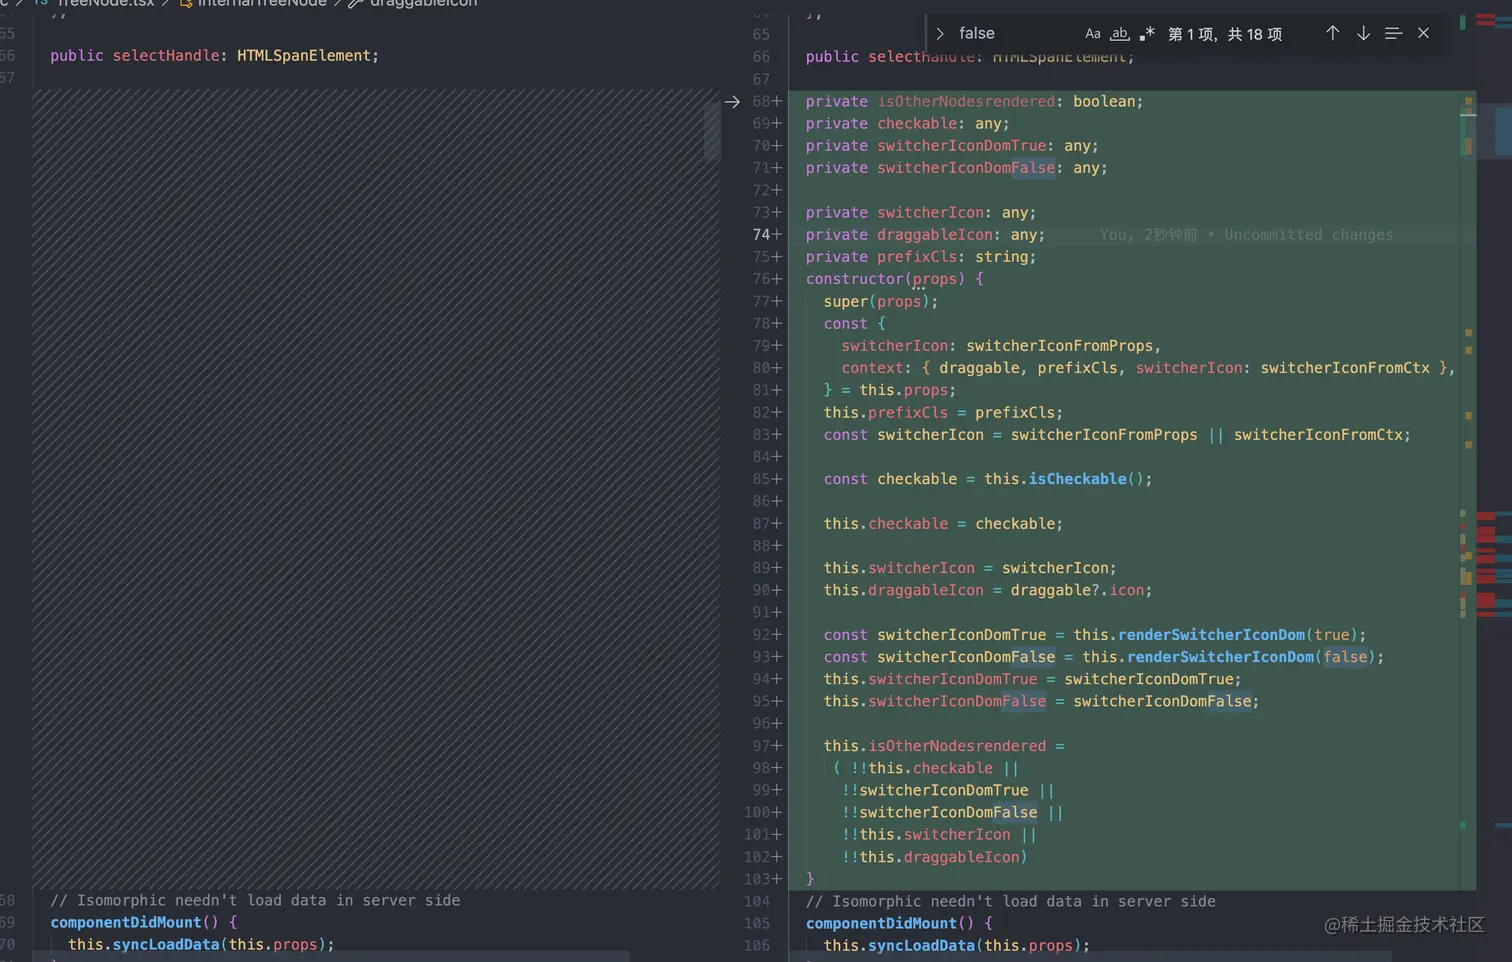Click the left editor's Isomorphic comment line
The height and width of the screenshot is (962, 1512).
point(255,900)
